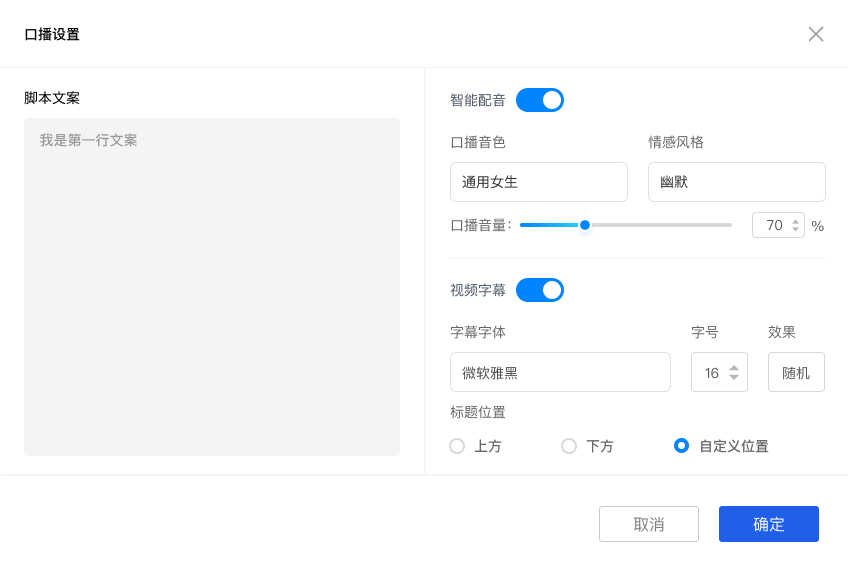Toggle the 智能配音 switch off
Image resolution: width=848 pixels, height=572 pixels.
[540, 100]
